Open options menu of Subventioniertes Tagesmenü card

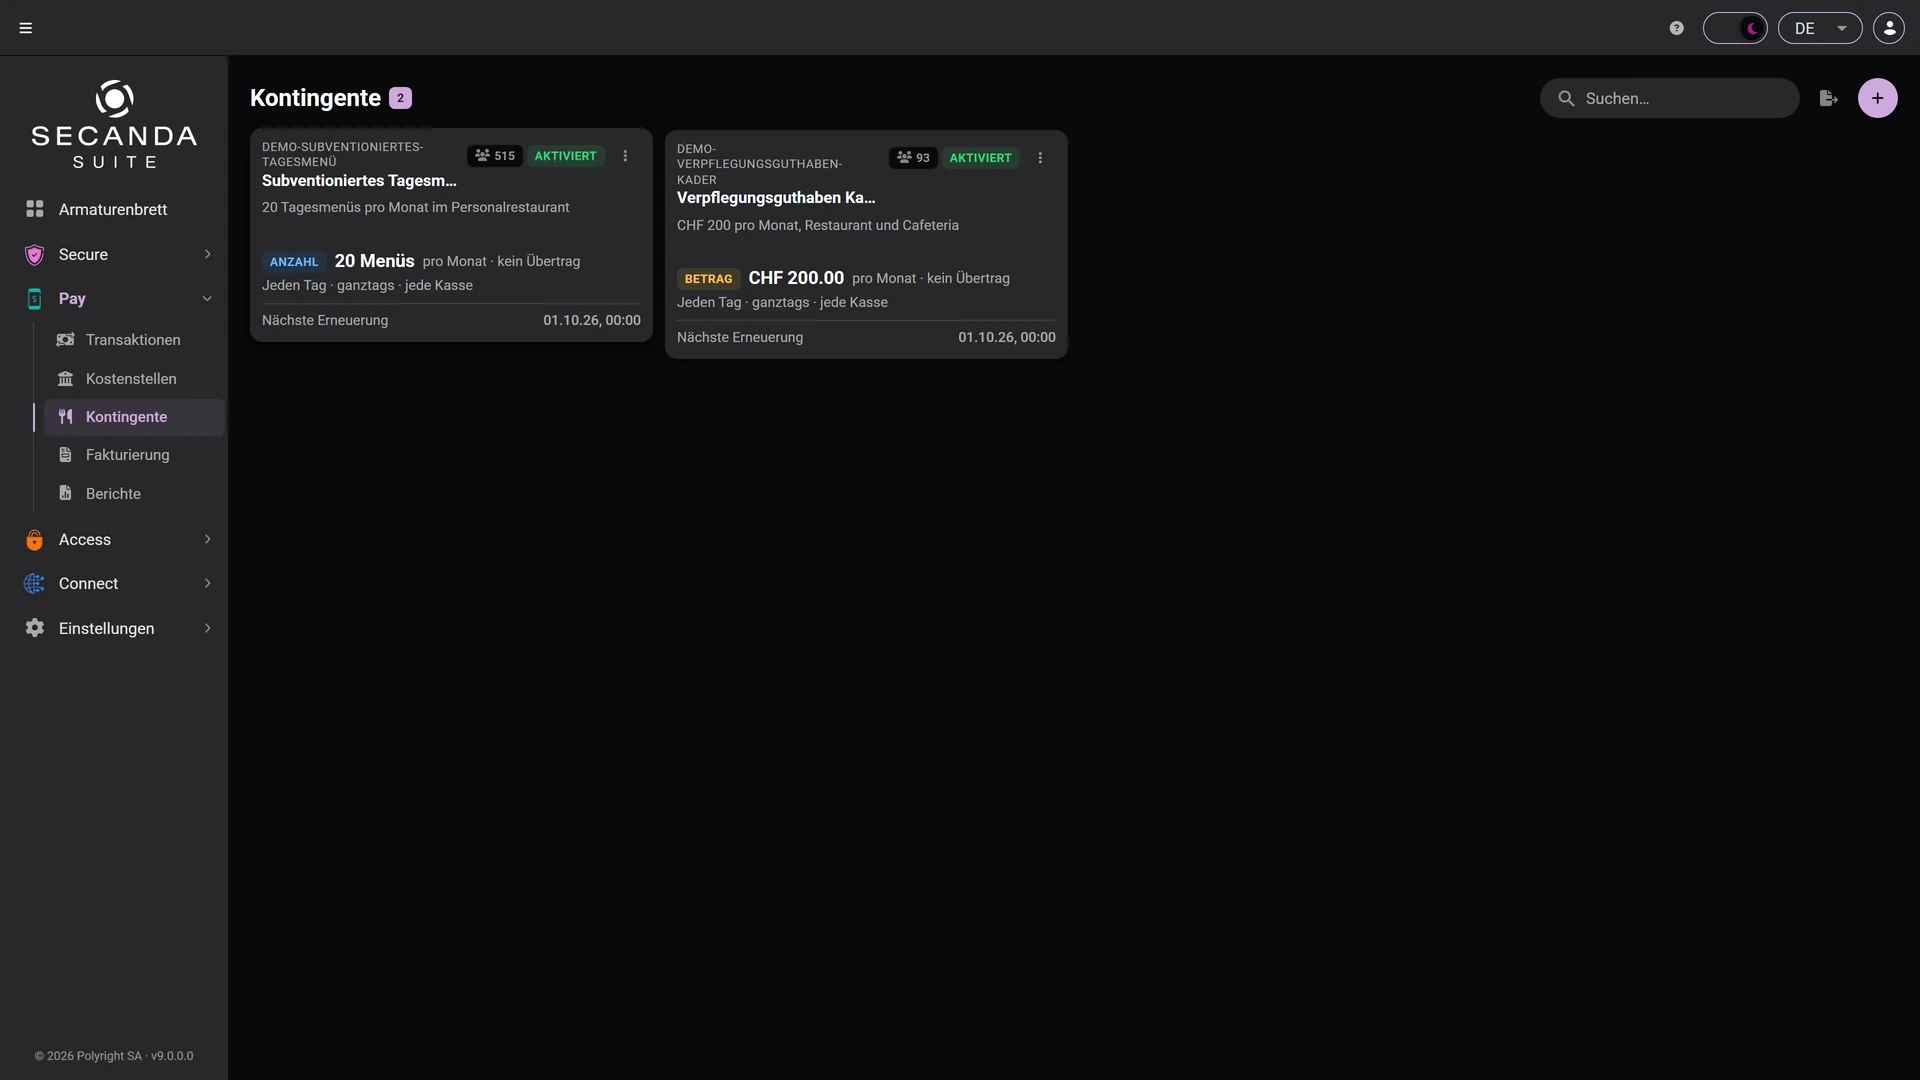pos(625,156)
